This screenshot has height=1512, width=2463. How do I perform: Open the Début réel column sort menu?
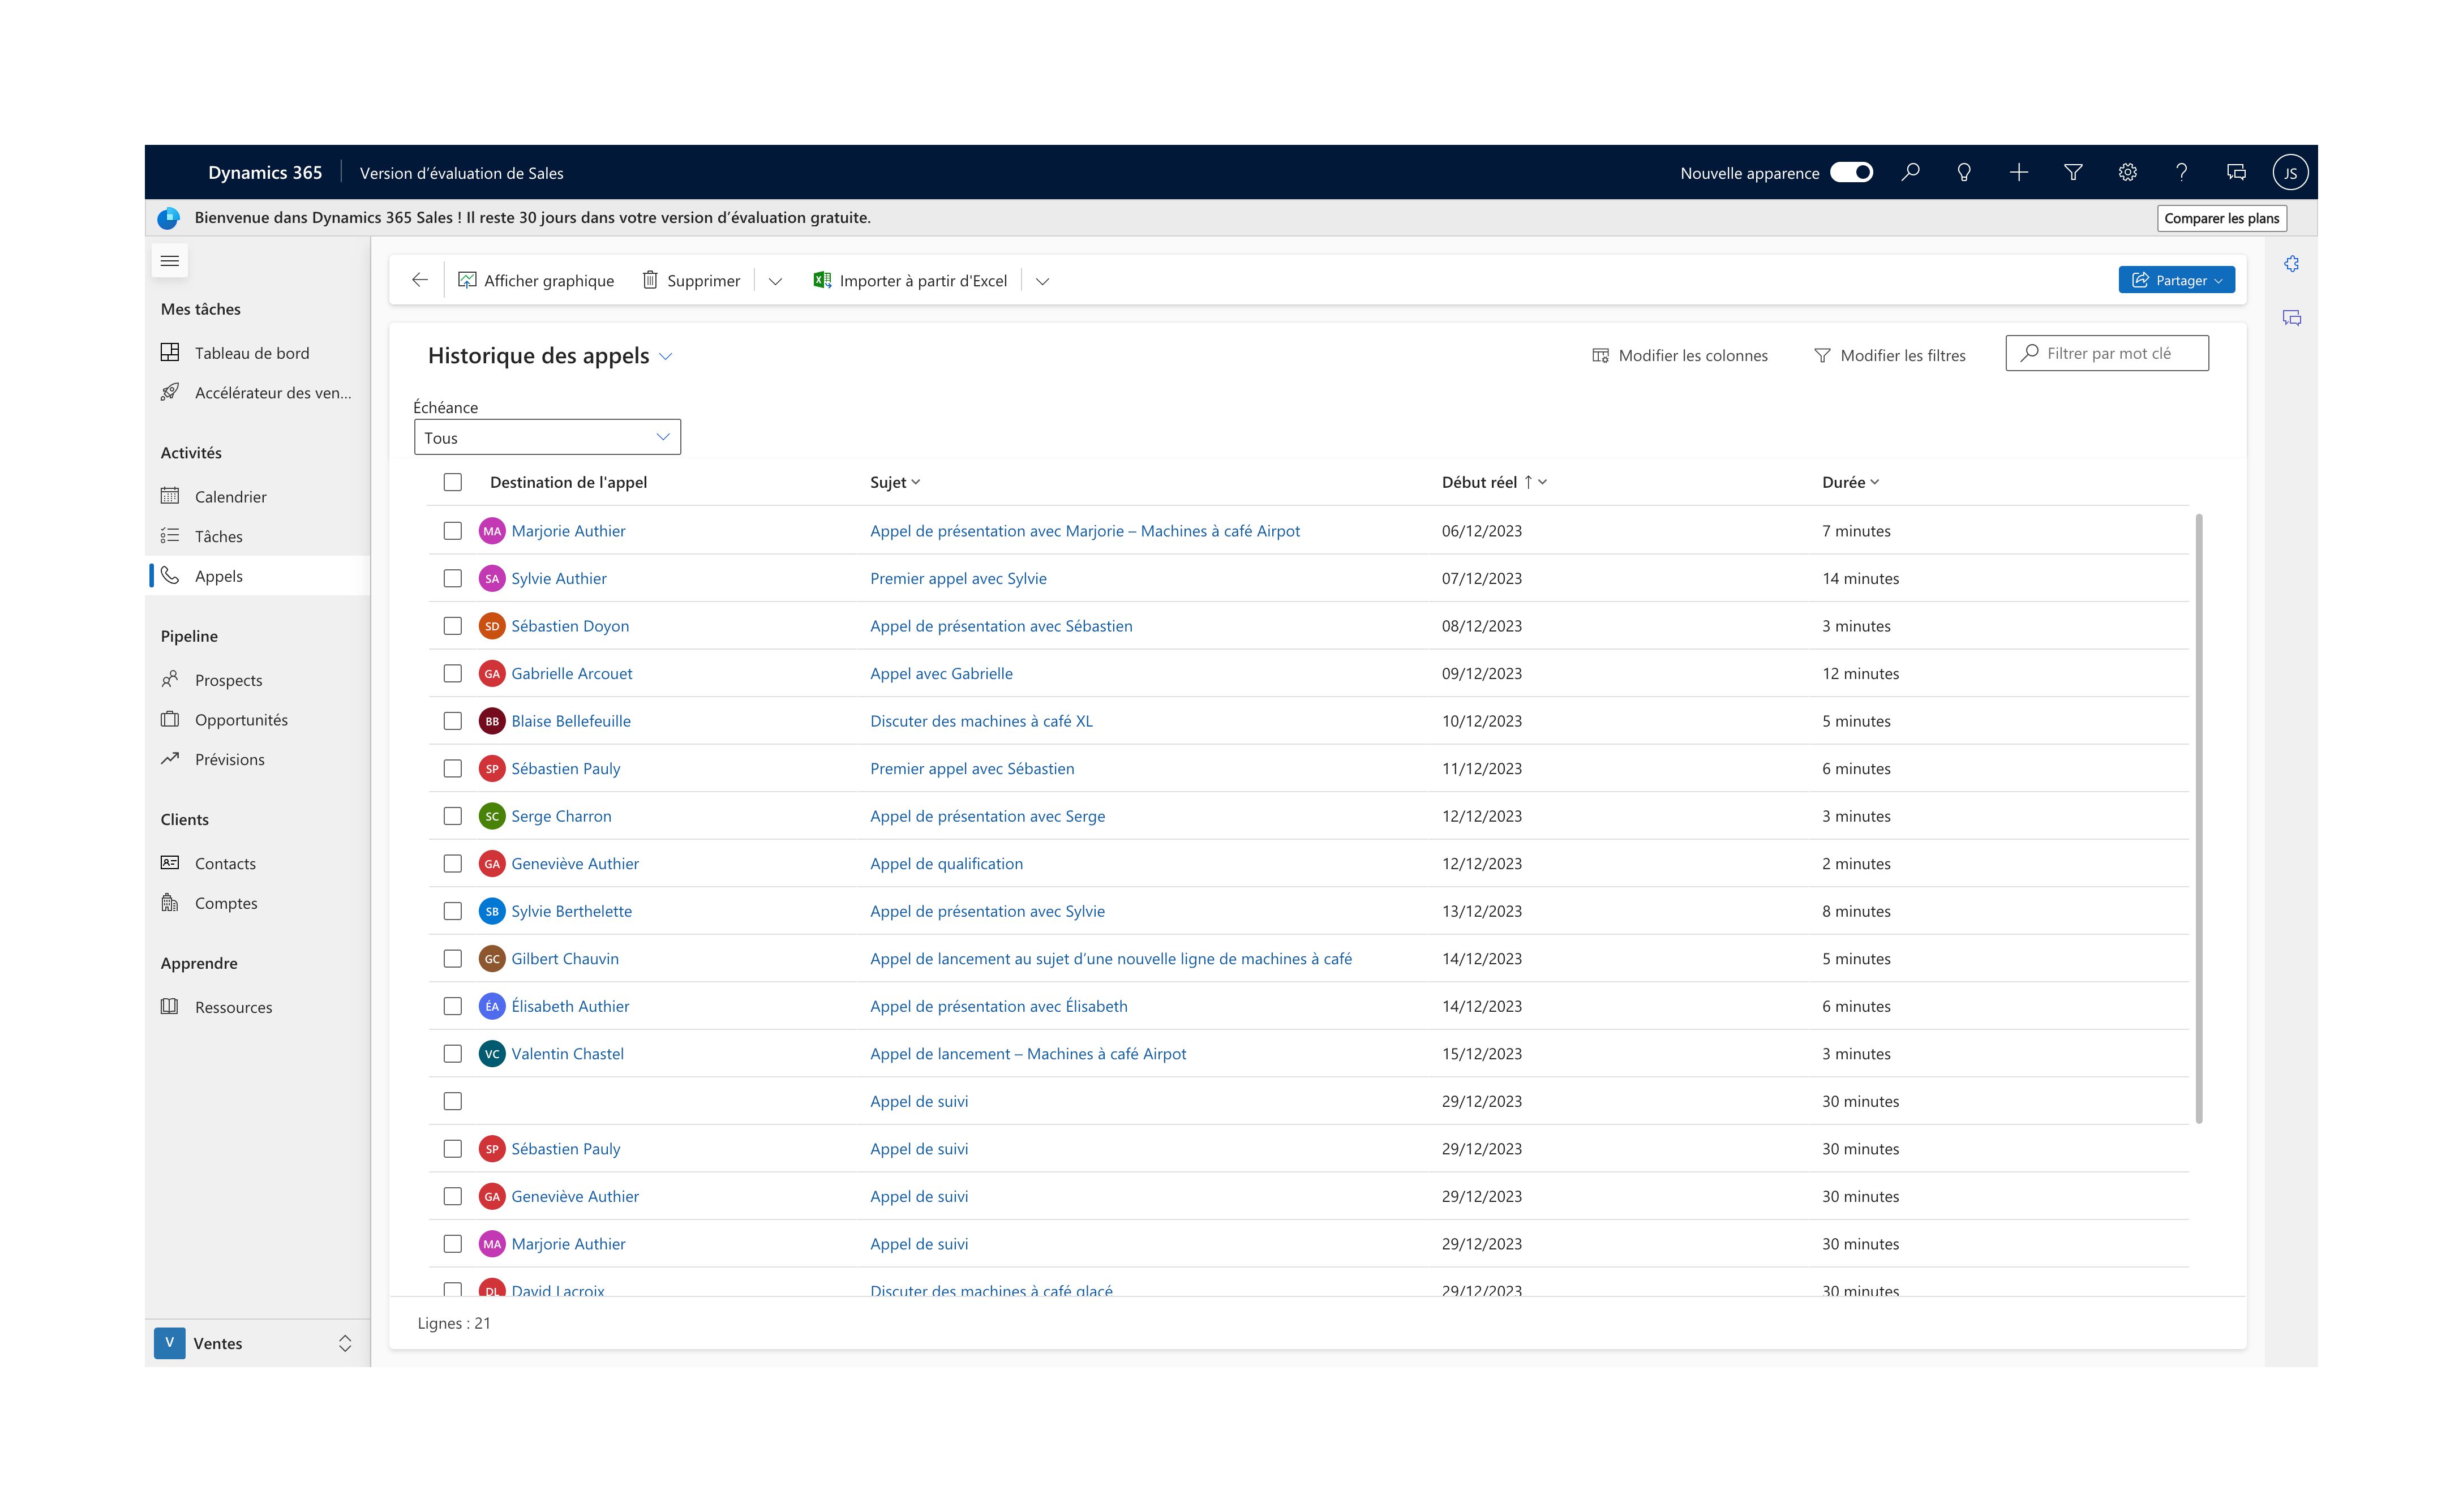(1494, 482)
